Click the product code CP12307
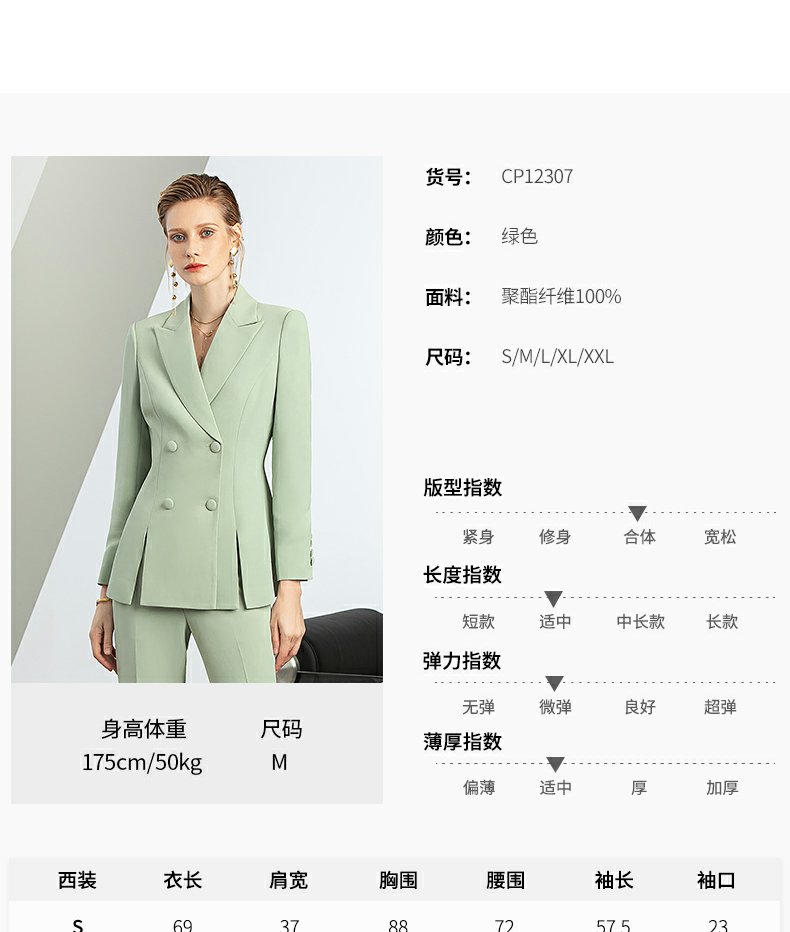Image resolution: width=790 pixels, height=932 pixels. (x=537, y=177)
